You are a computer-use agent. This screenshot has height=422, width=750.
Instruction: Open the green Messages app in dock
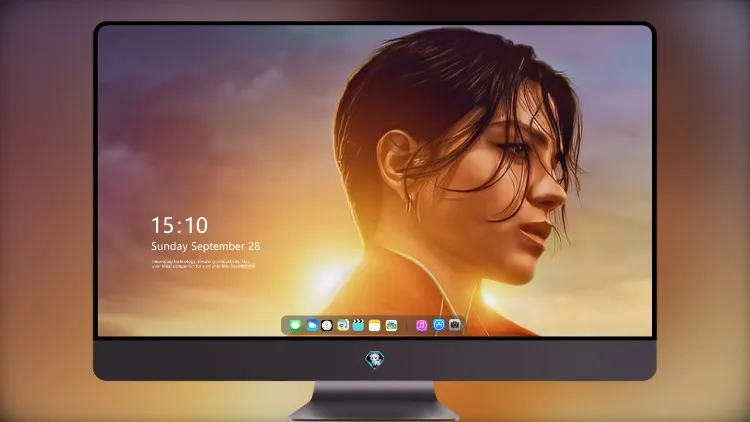click(x=295, y=325)
